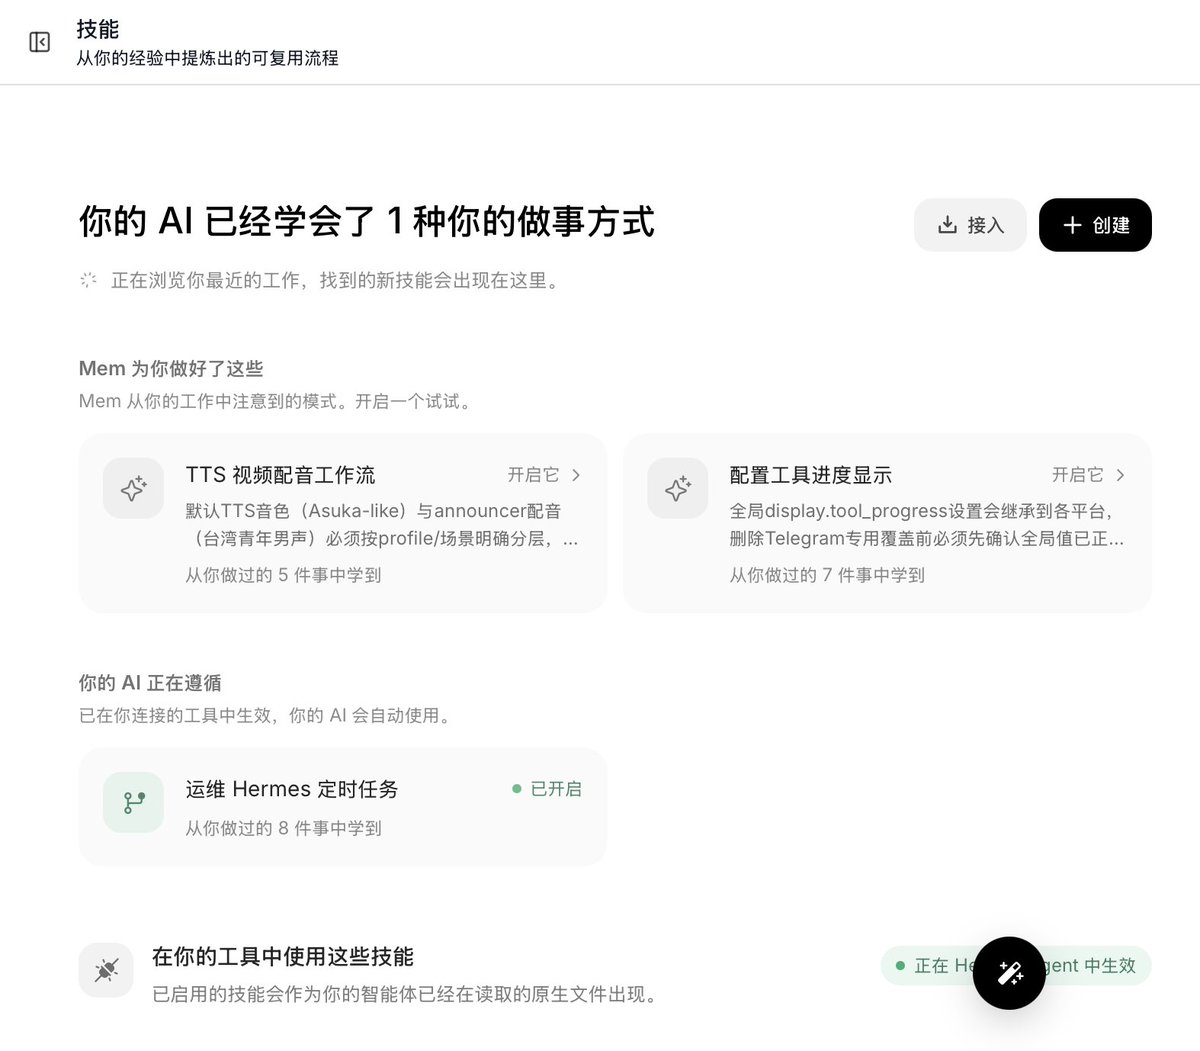Click the TTS card description starting 默认TTS音色

click(x=382, y=525)
